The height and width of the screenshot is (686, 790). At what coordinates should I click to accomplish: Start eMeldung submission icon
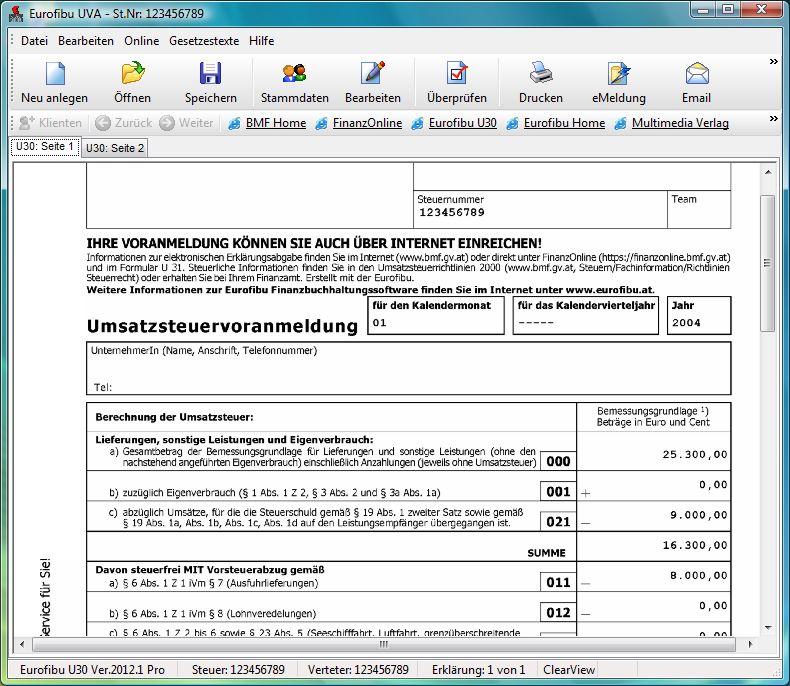click(x=619, y=74)
